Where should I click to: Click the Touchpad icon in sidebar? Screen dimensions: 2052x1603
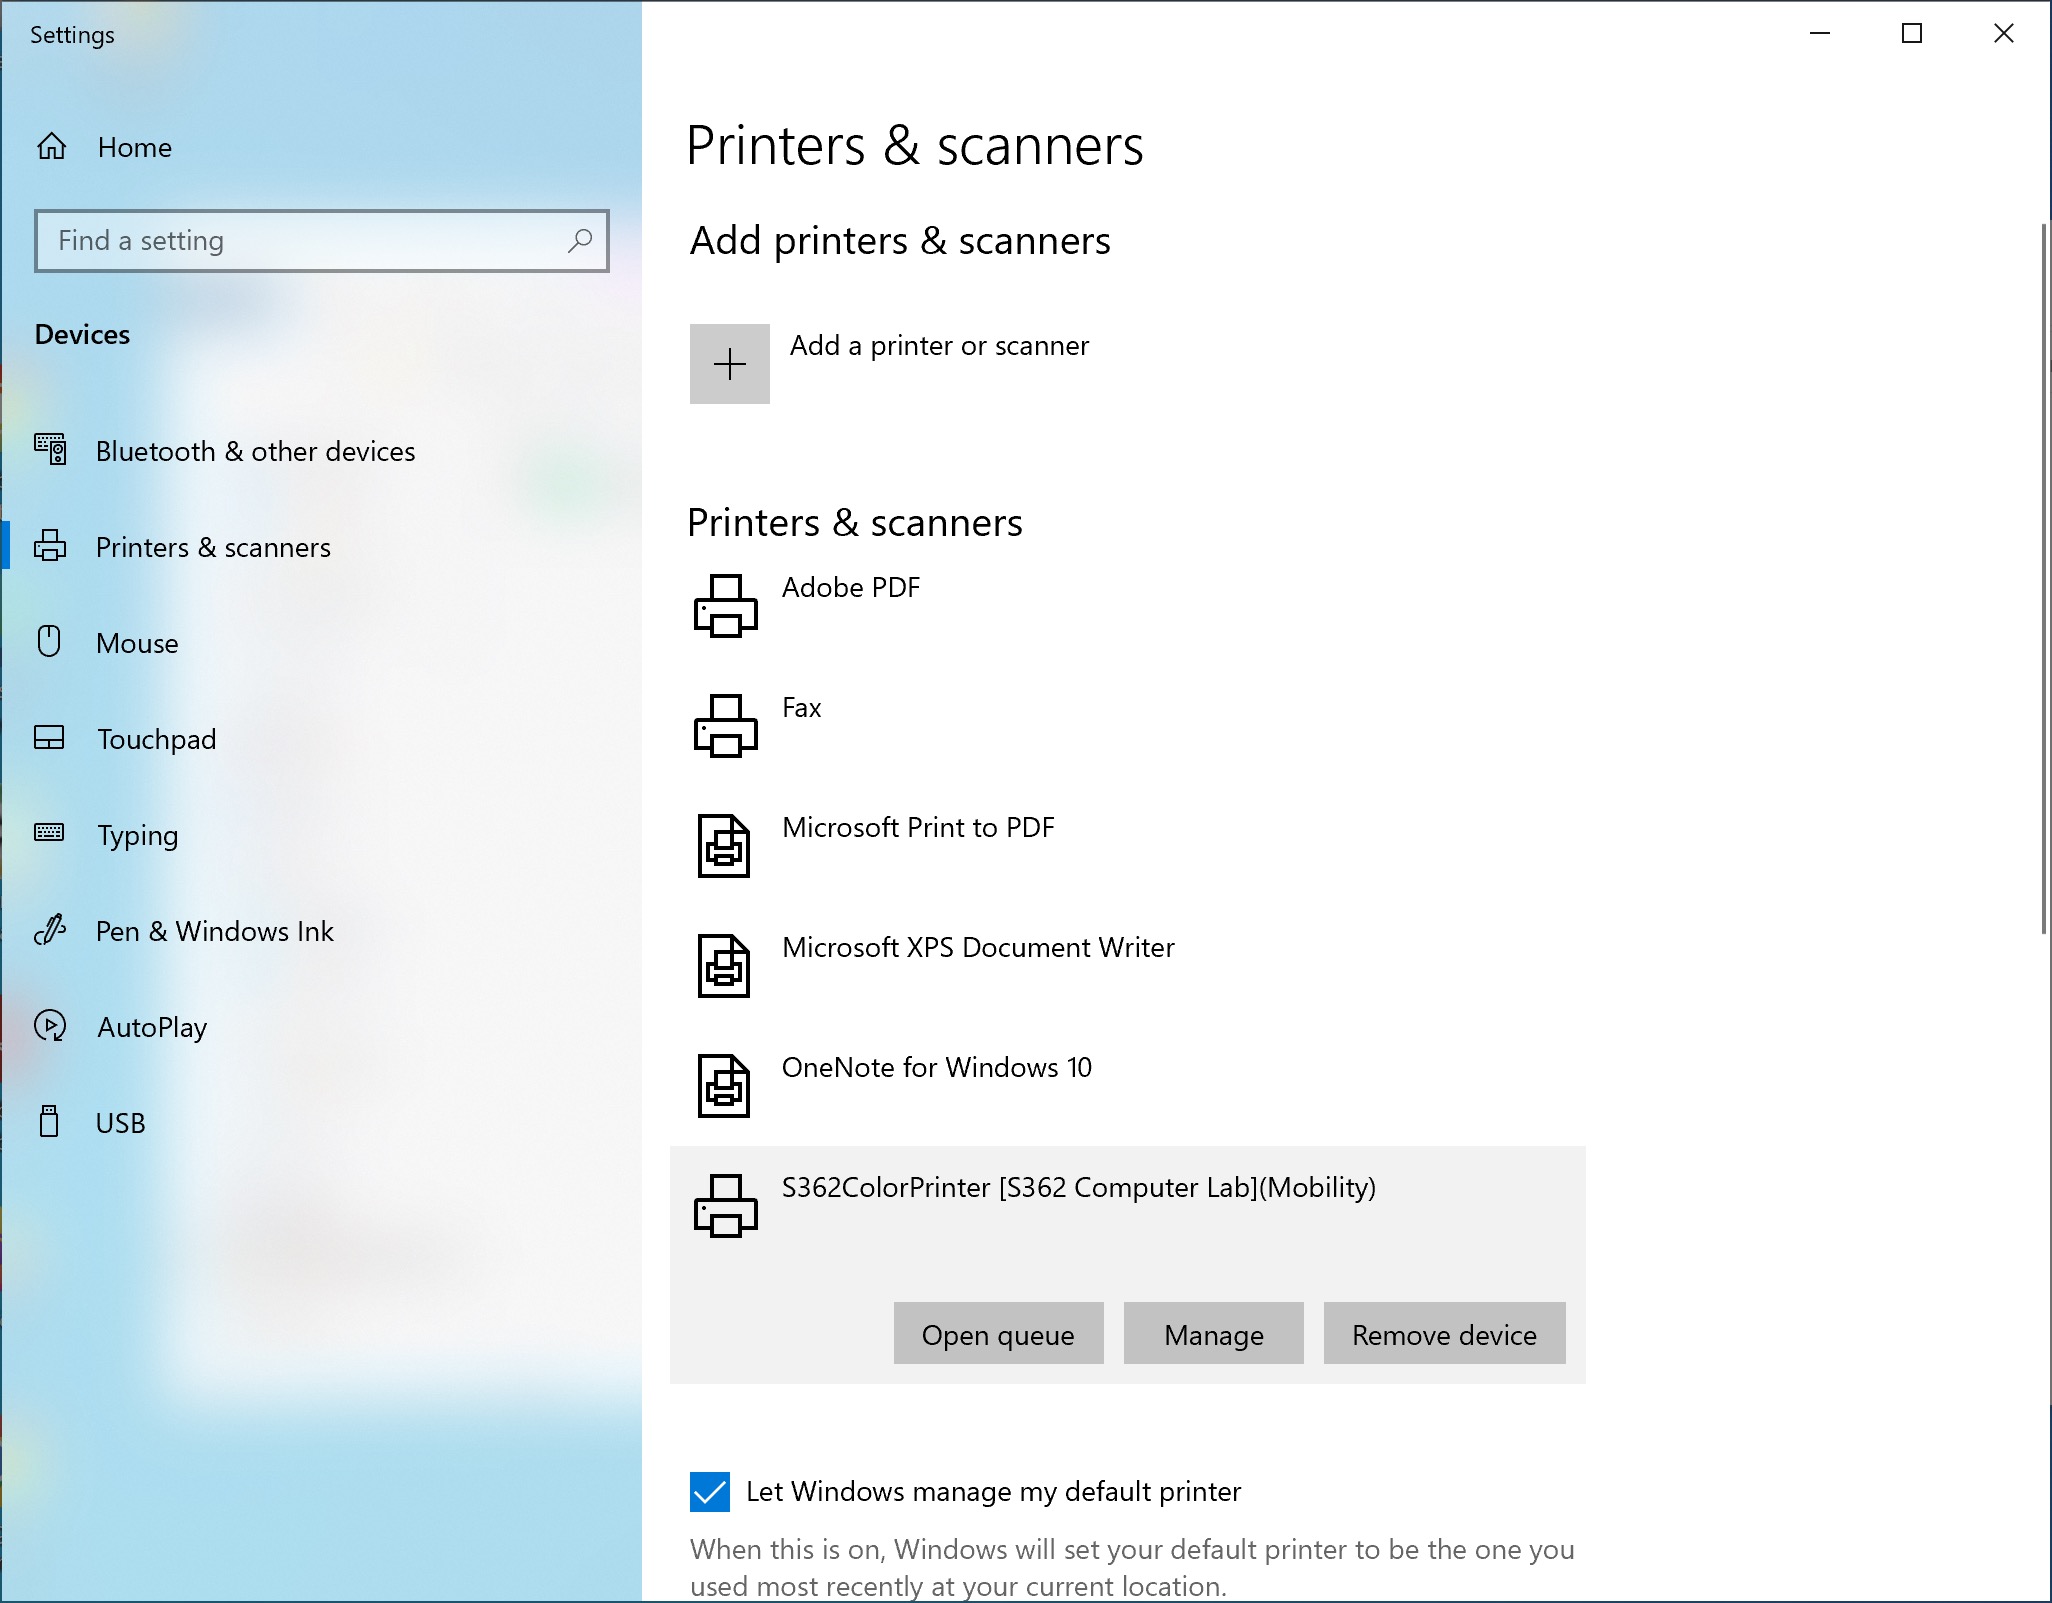(x=49, y=738)
